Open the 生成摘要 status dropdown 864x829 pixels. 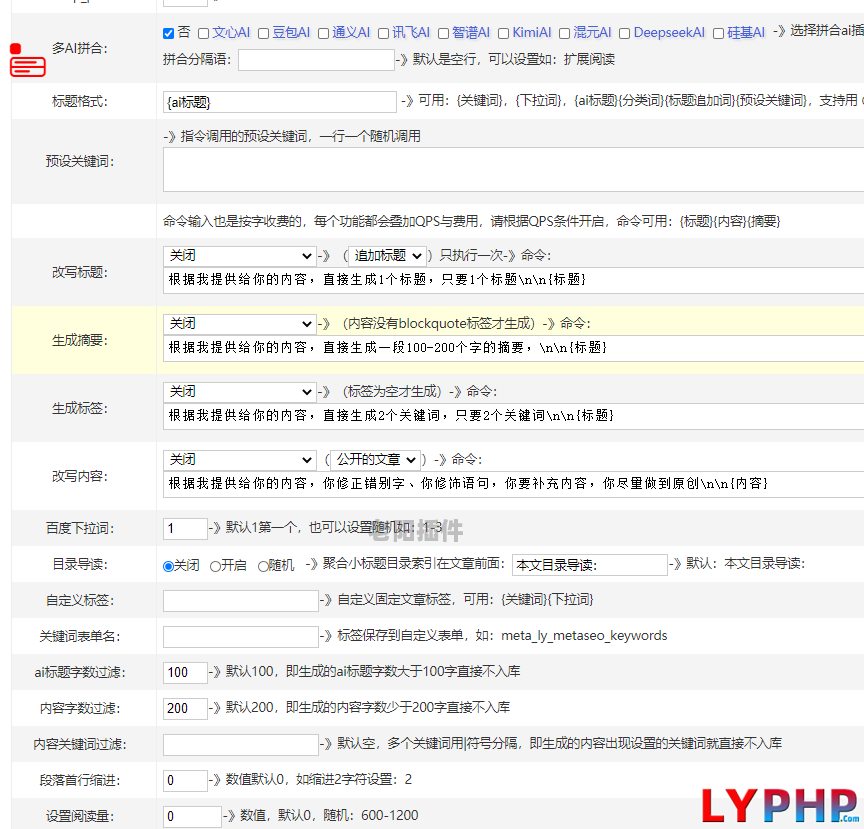[239, 324]
